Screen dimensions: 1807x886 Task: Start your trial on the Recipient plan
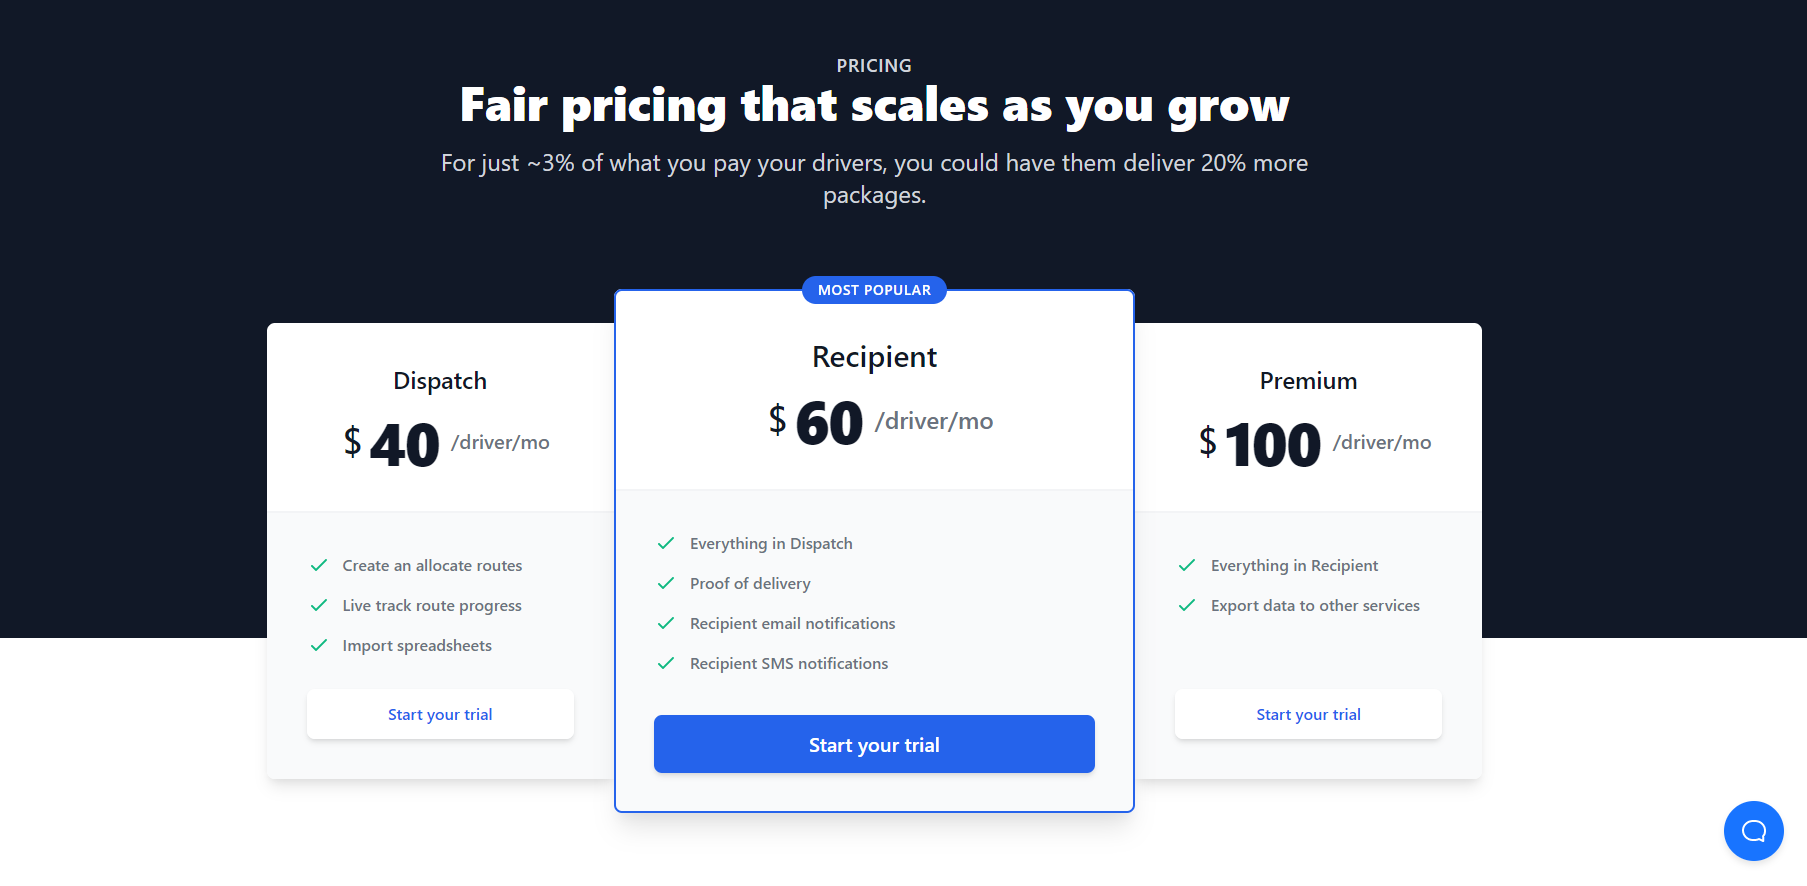874,744
